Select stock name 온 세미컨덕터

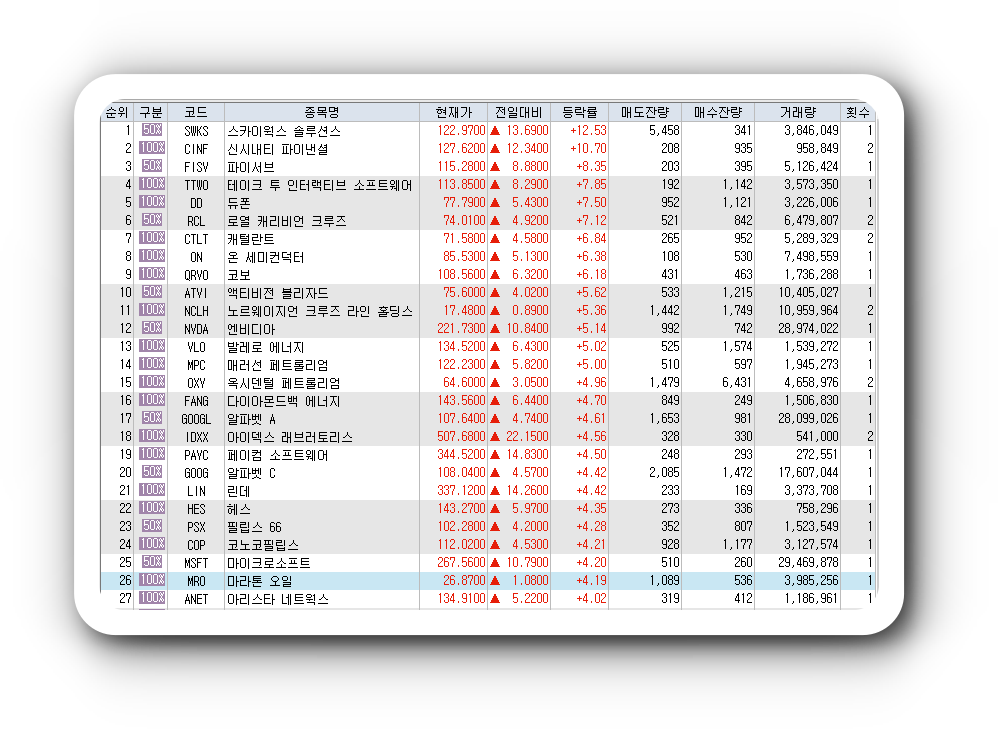tap(265, 257)
